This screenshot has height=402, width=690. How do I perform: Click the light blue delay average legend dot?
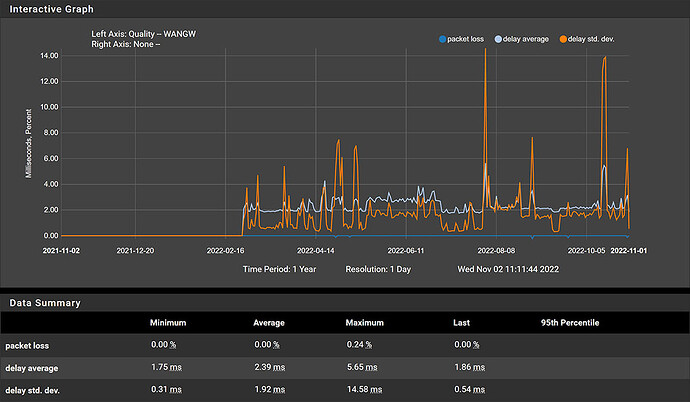click(x=498, y=39)
